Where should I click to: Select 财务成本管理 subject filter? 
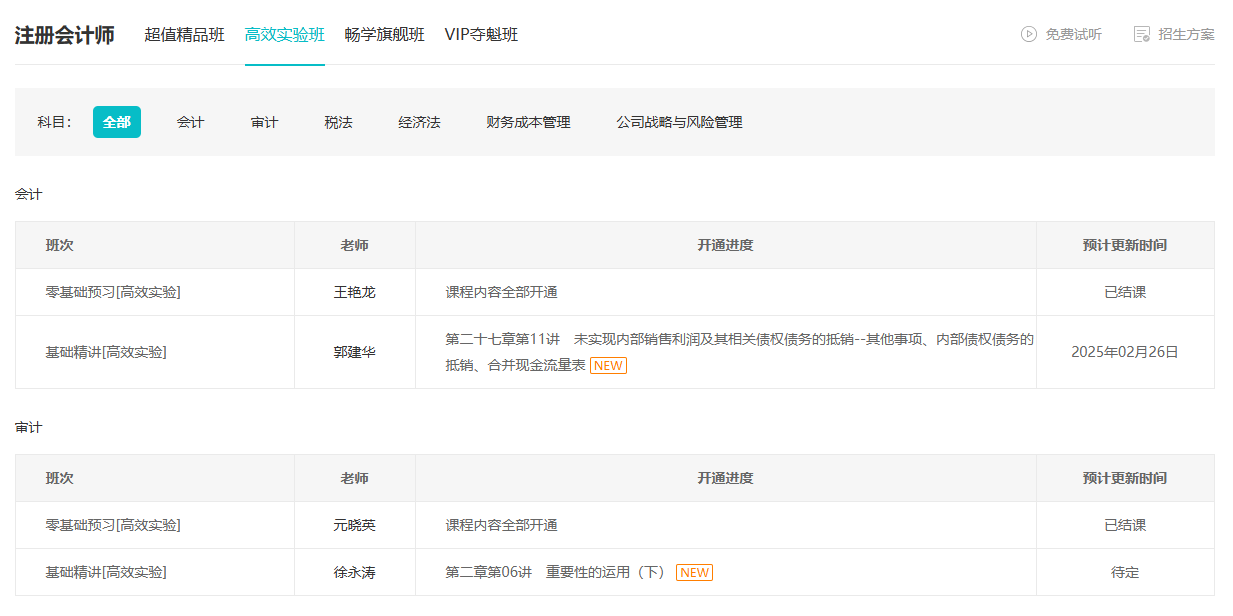point(528,122)
